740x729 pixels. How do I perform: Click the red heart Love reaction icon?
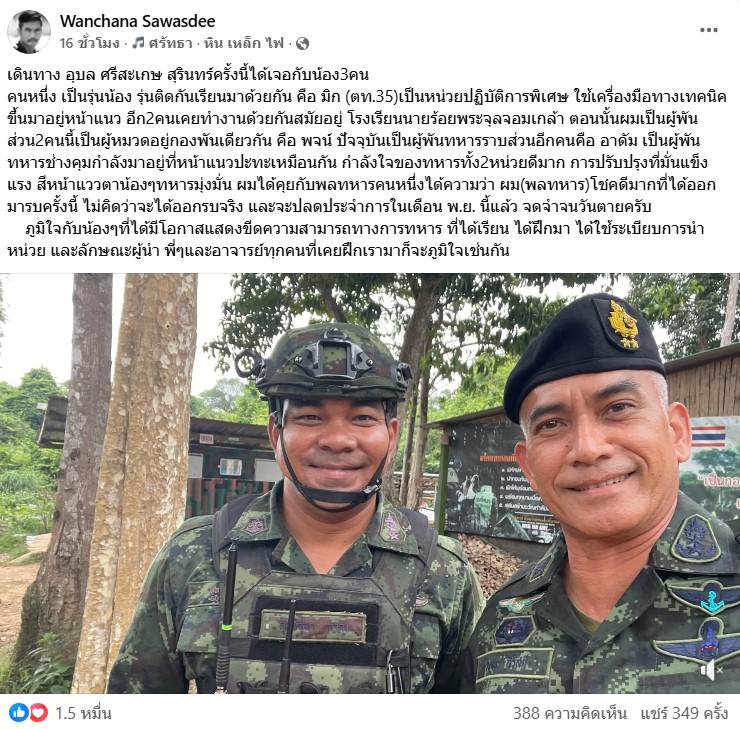39,712
